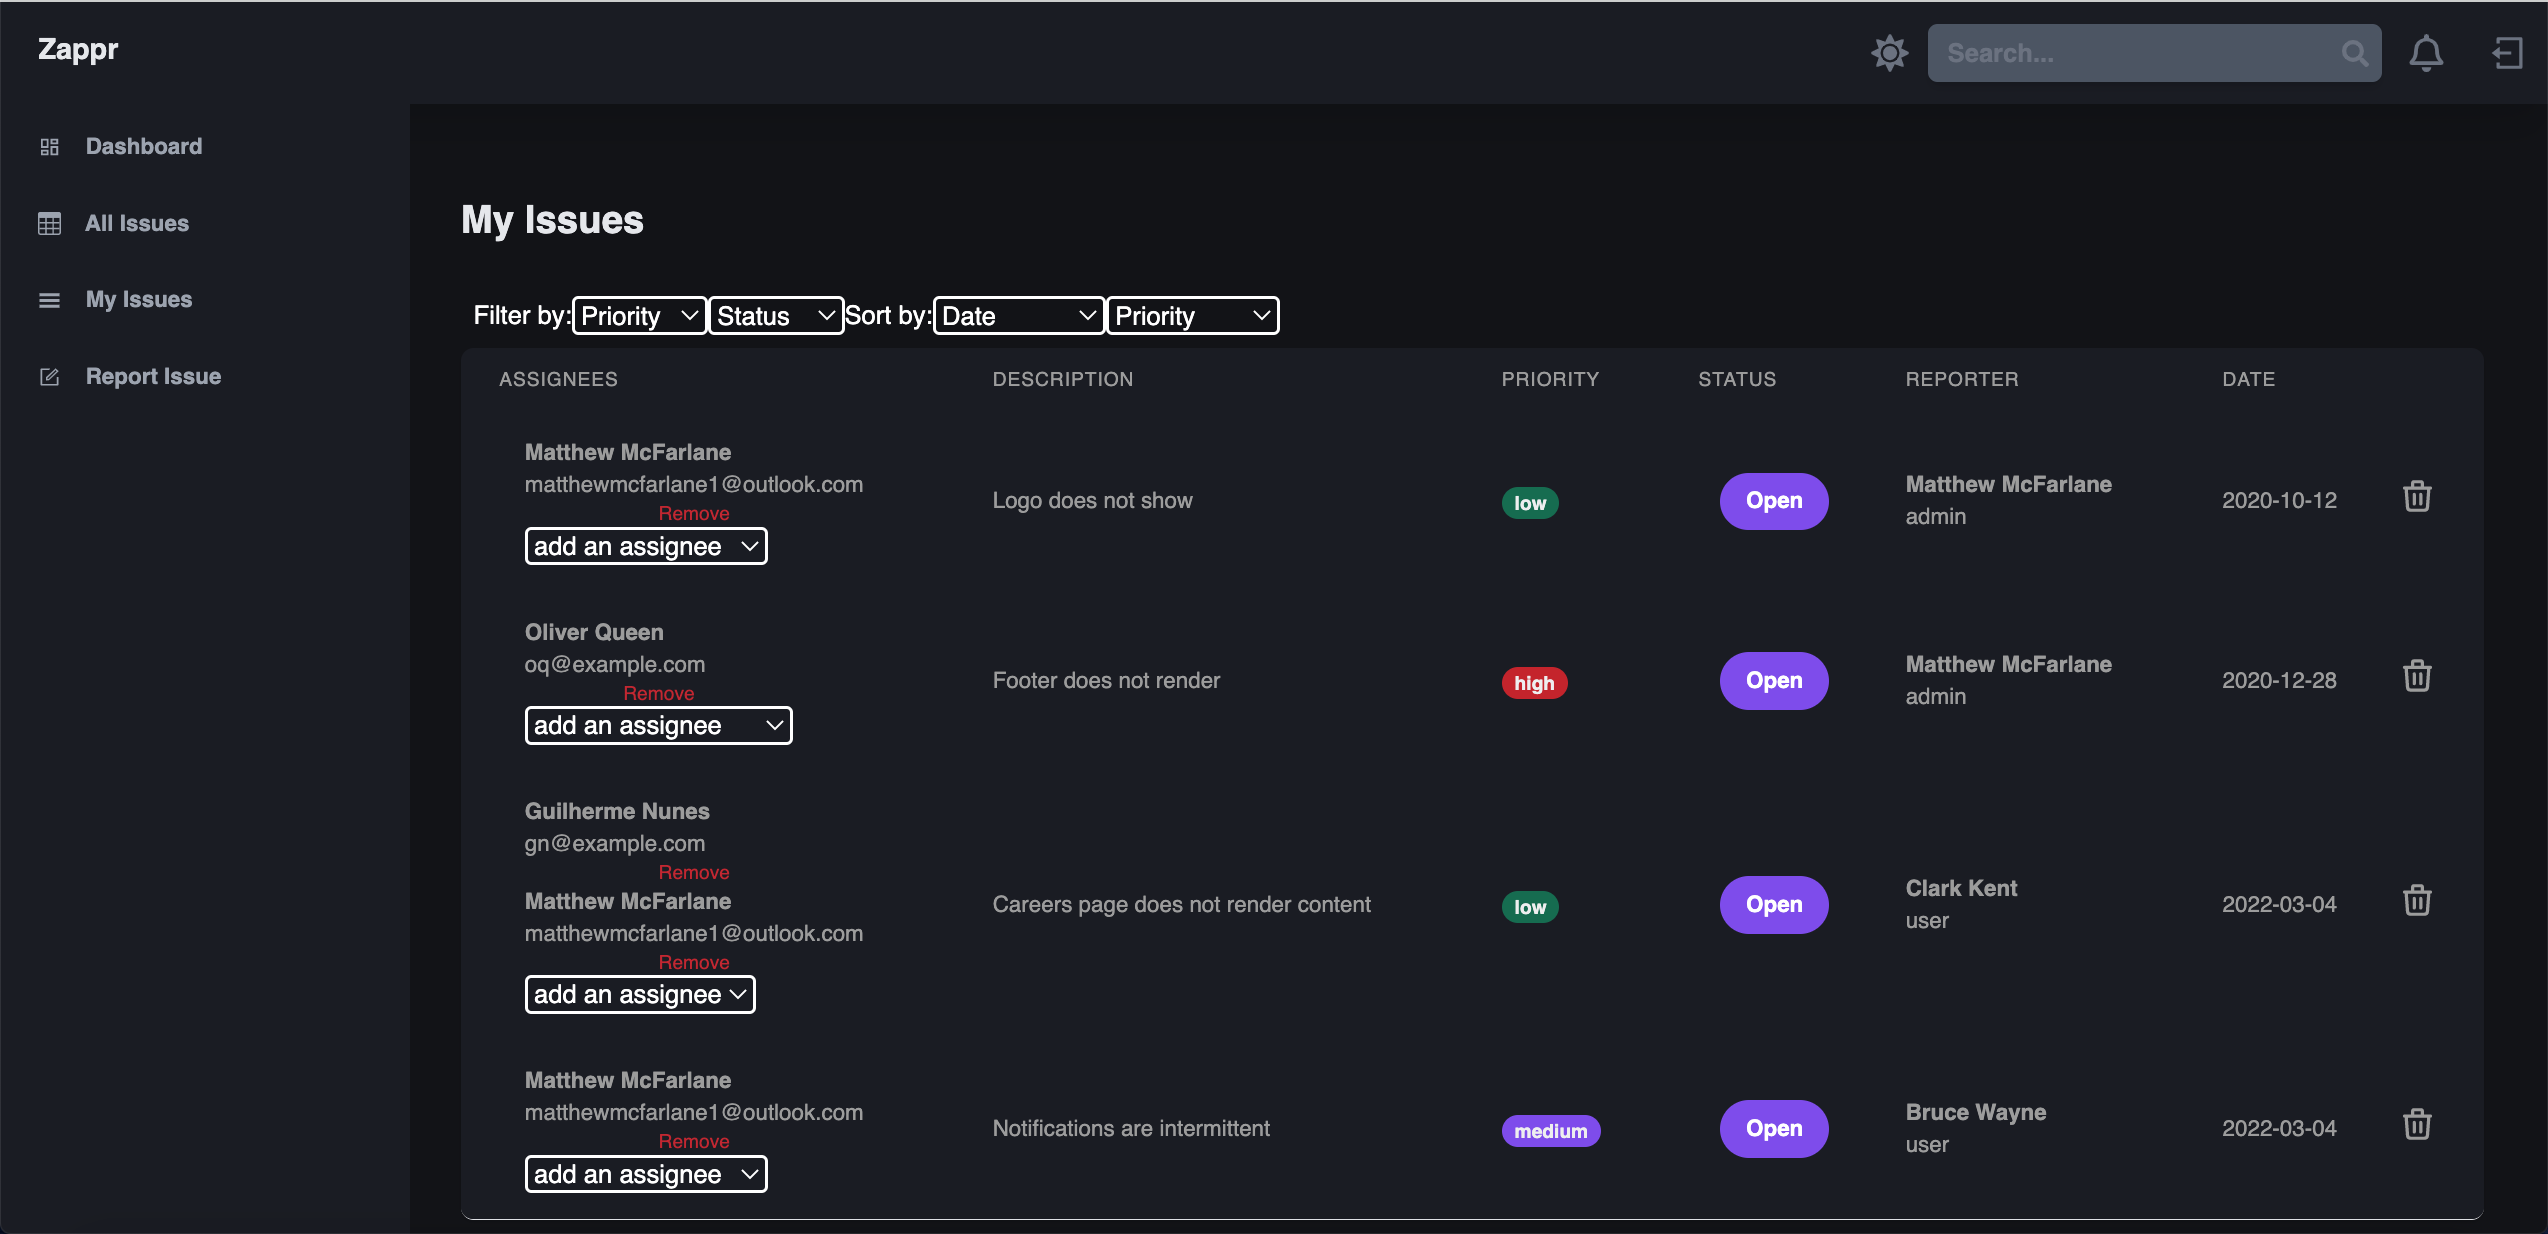Click the search magnifier icon
Screen dimensions: 2548x1234
pyautogui.click(x=2354, y=53)
